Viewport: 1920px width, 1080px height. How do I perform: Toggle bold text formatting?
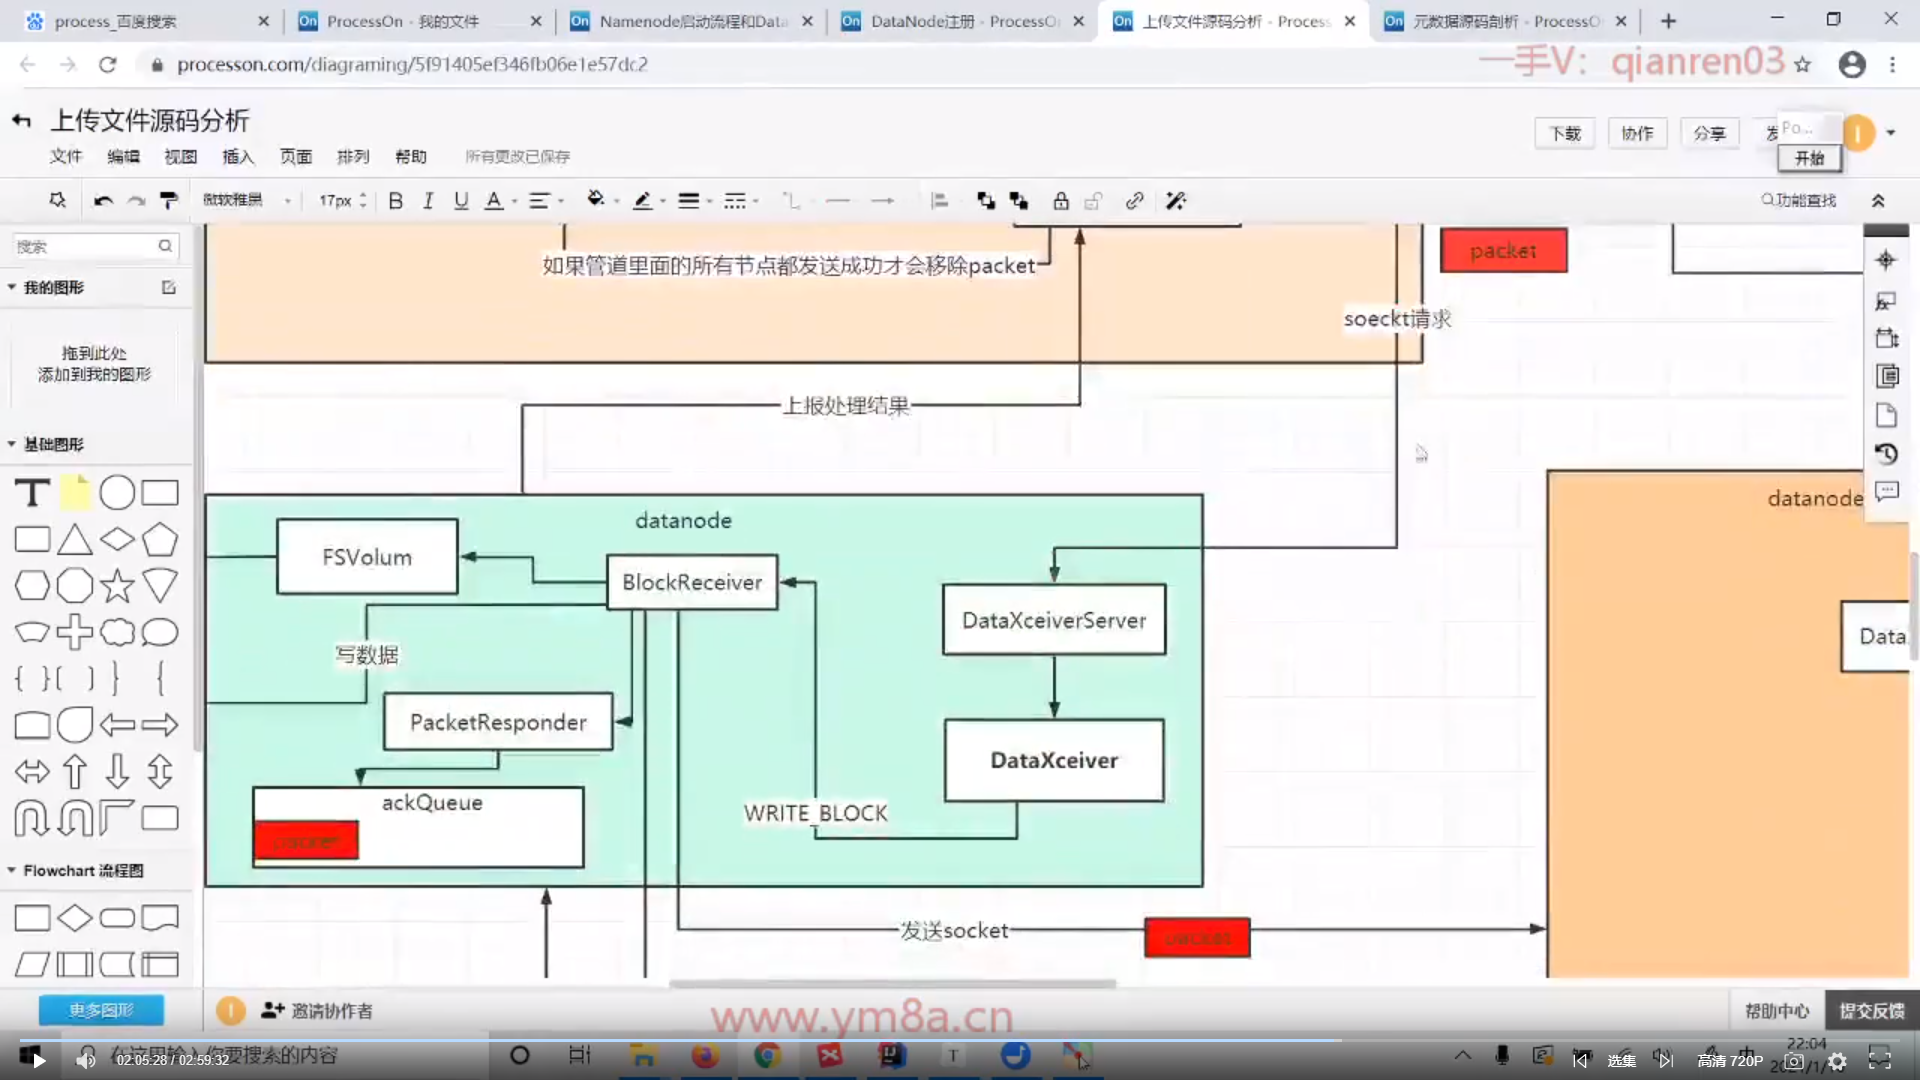click(396, 201)
